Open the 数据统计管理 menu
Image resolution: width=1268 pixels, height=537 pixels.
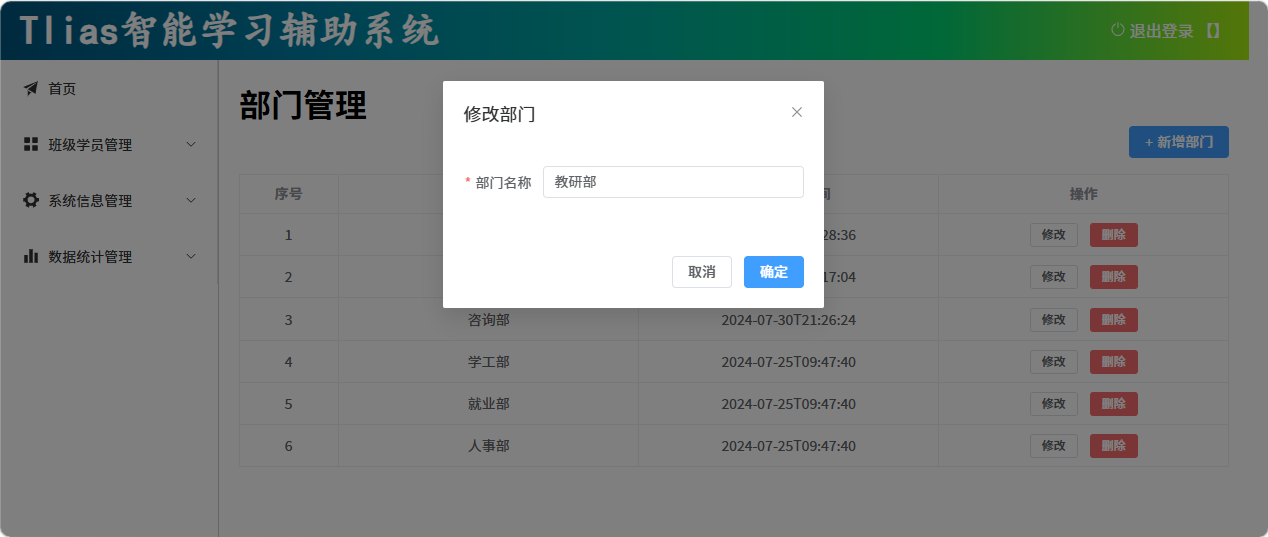click(109, 257)
